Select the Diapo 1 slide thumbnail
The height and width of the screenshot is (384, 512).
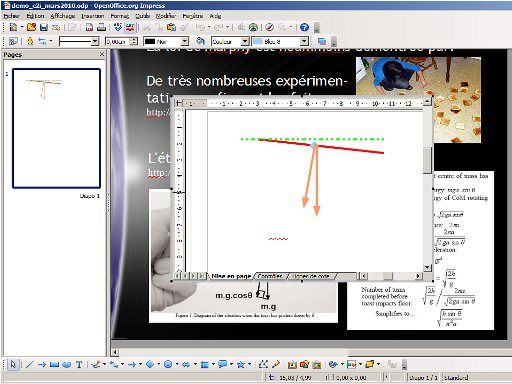coord(56,128)
